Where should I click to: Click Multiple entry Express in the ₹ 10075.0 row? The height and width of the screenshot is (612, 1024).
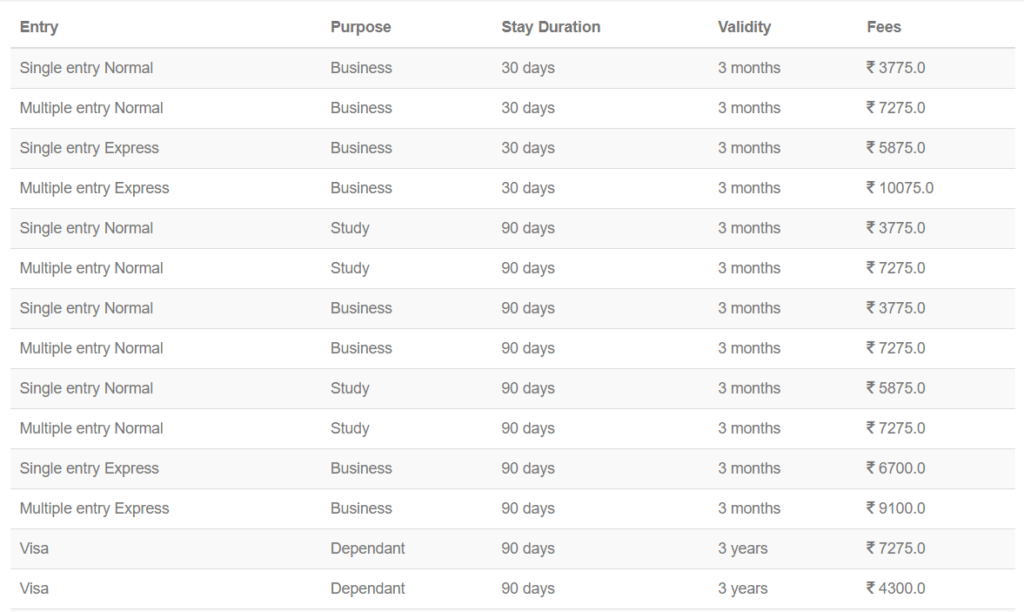[94, 188]
